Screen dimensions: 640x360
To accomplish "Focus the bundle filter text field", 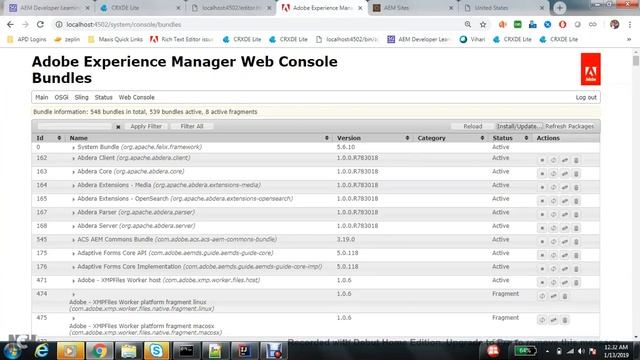I will tap(75, 127).
